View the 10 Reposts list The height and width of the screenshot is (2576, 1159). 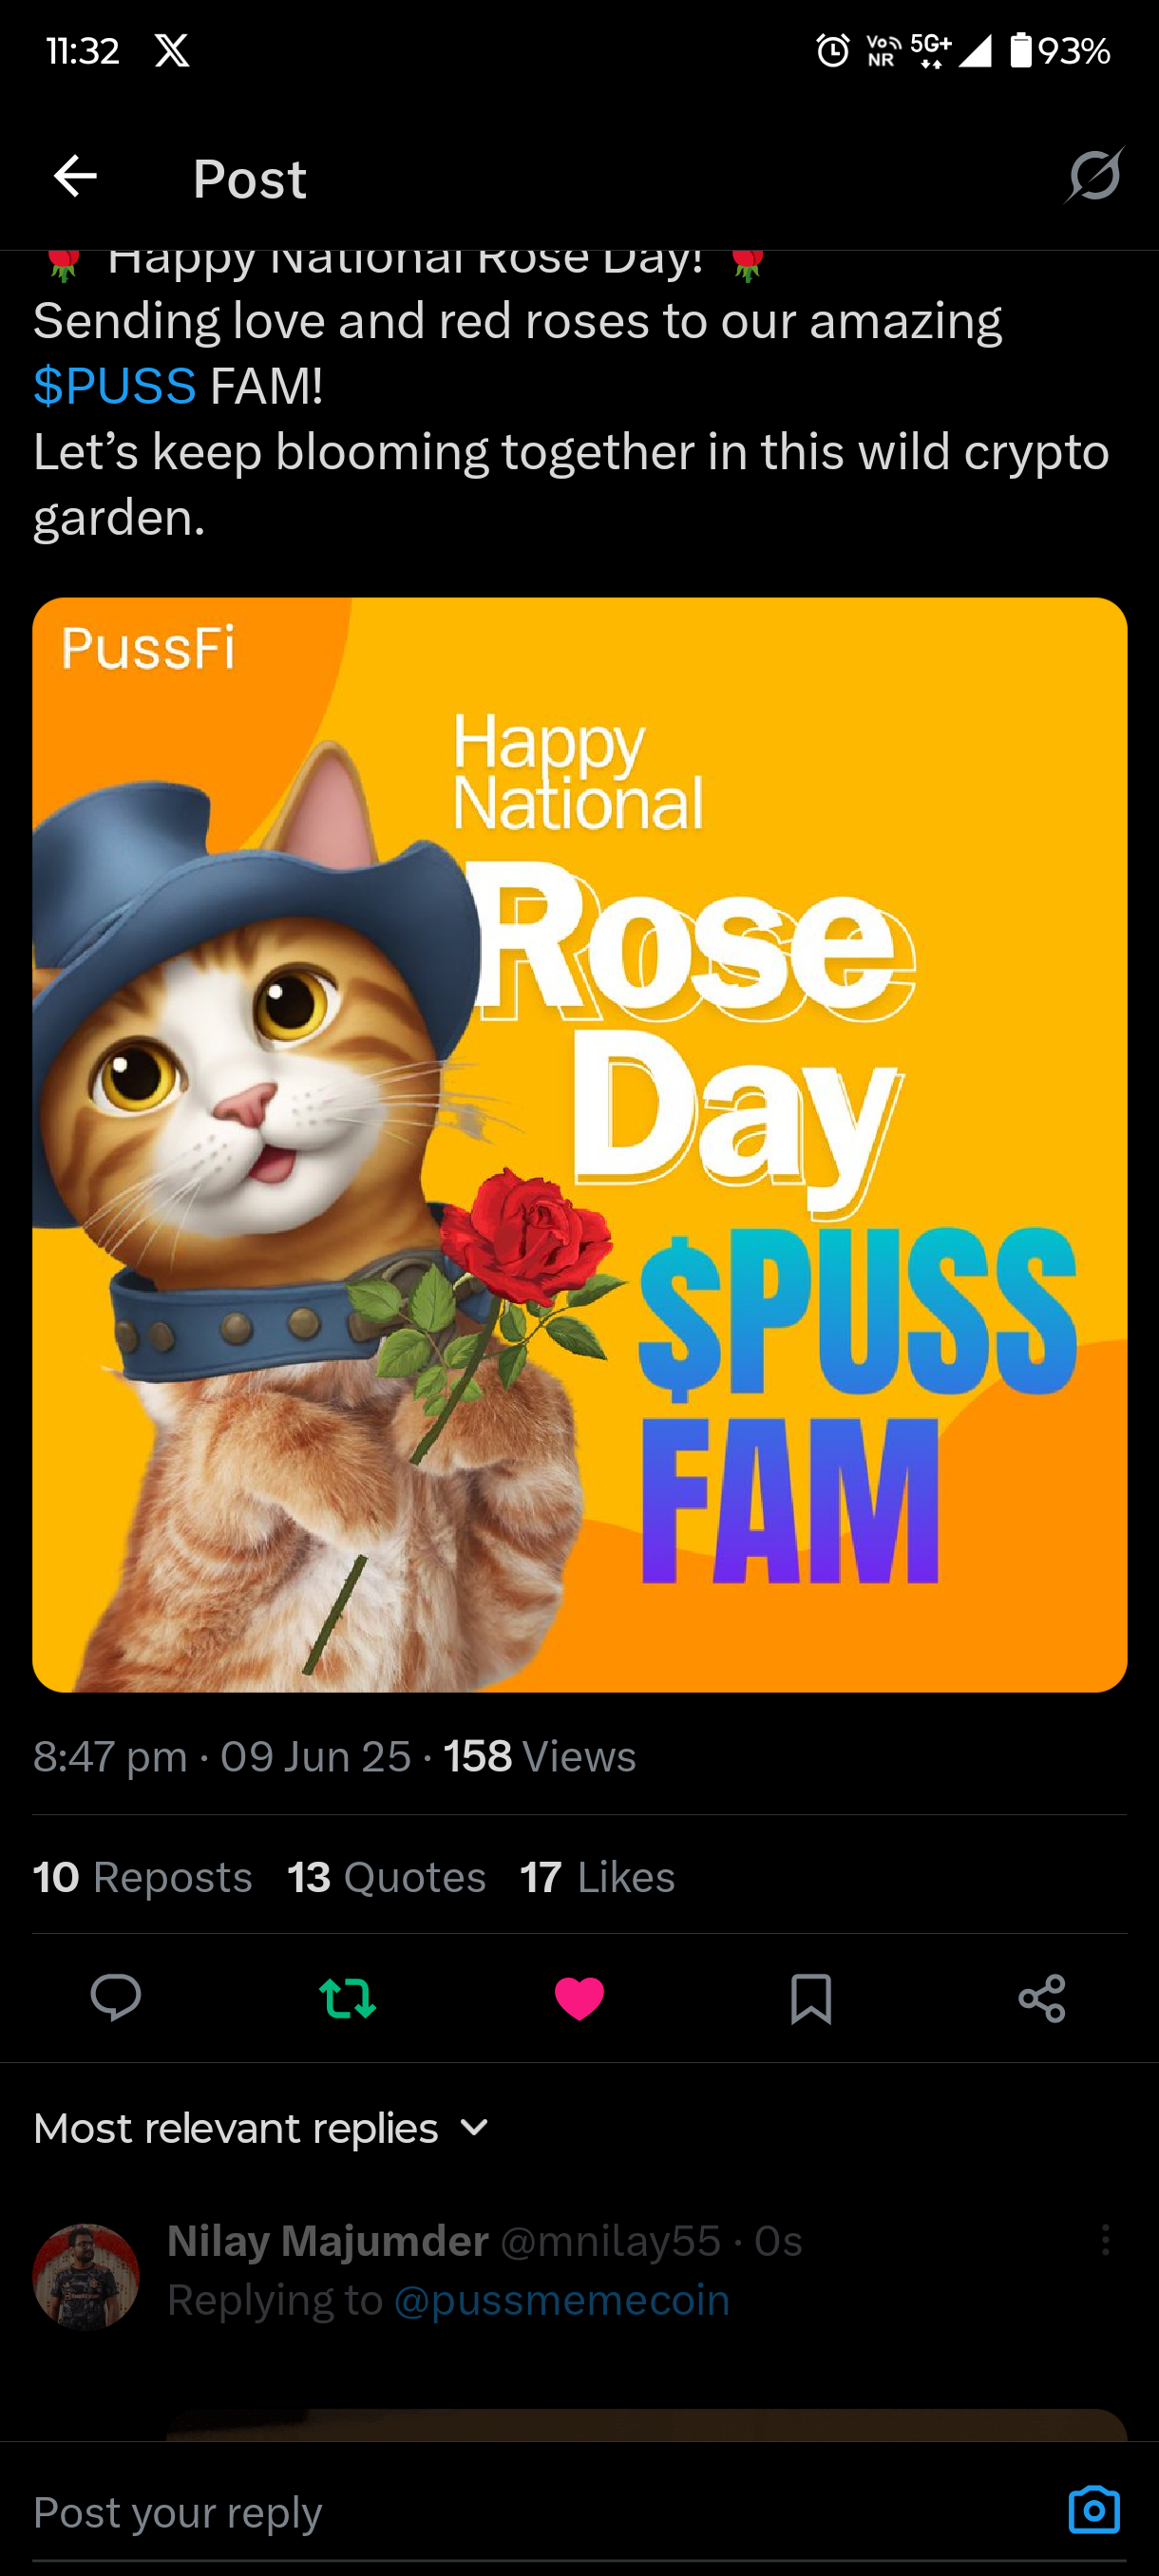pos(142,1877)
